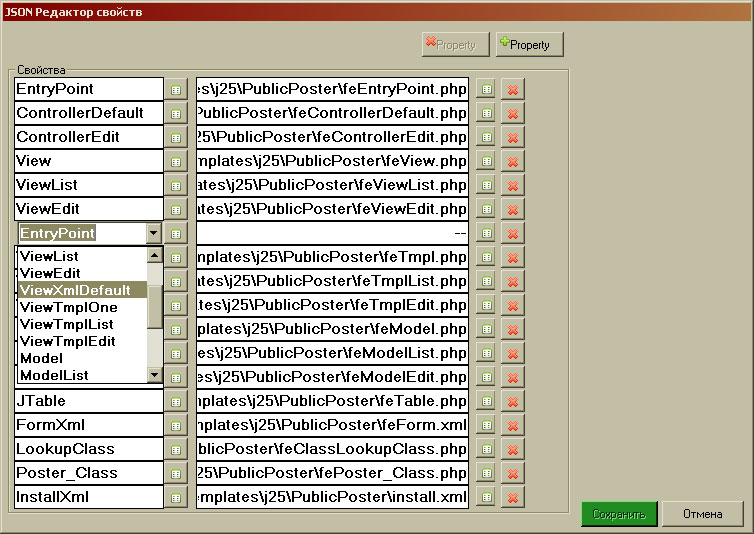Click the empty '--' value field
Image resolution: width=754 pixels, height=534 pixels.
tap(332, 233)
